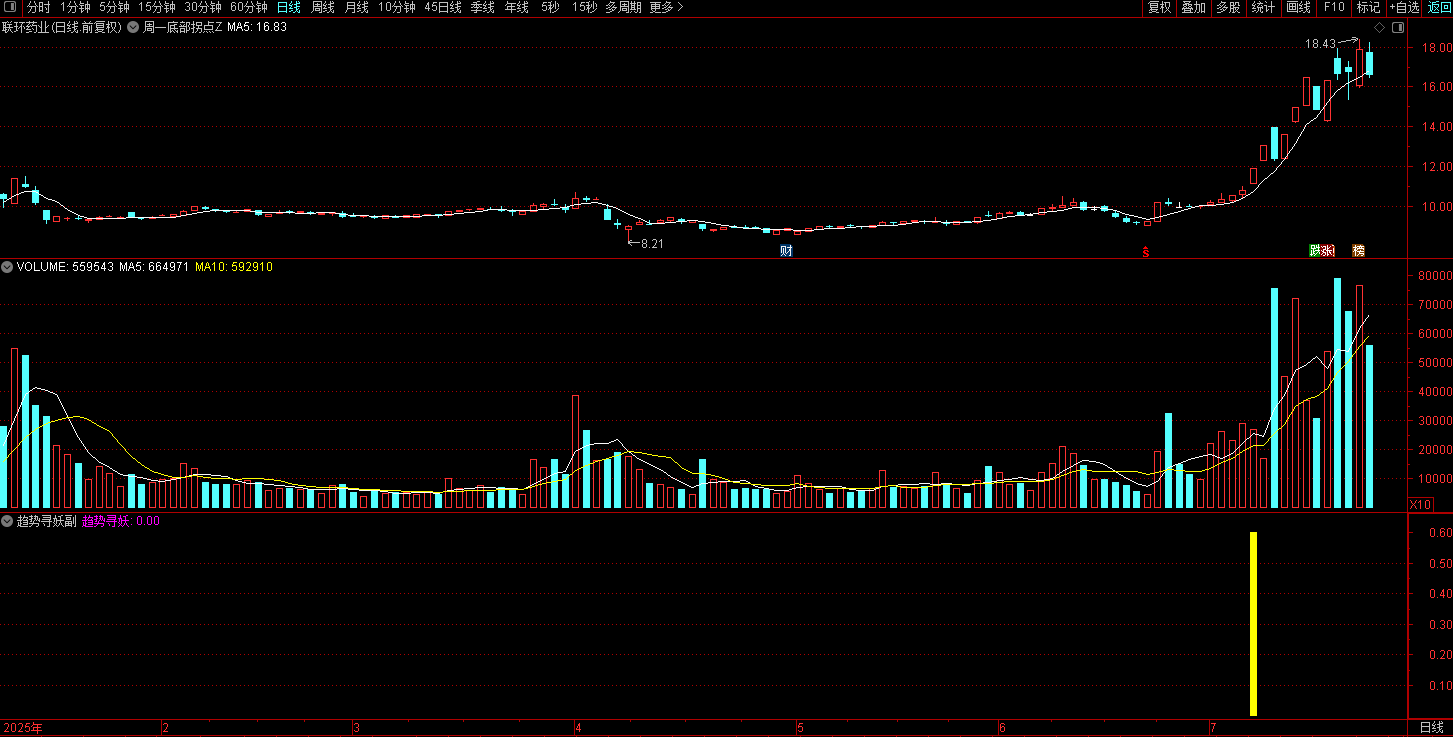Click the 涨 marker below recent candles

coord(1327,250)
